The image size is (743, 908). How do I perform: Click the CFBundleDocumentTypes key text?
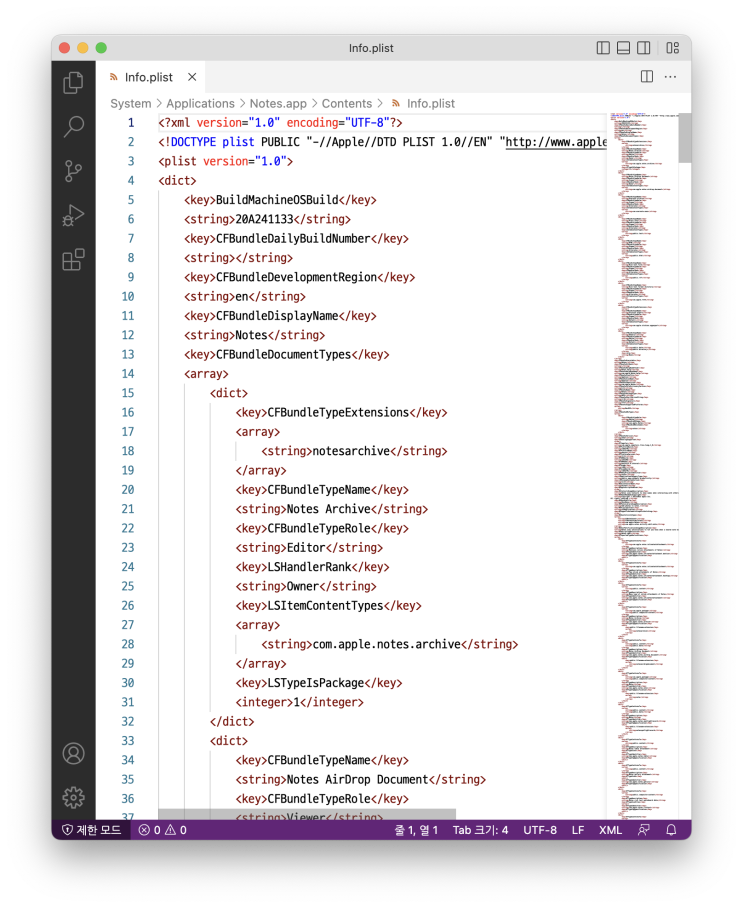(283, 354)
